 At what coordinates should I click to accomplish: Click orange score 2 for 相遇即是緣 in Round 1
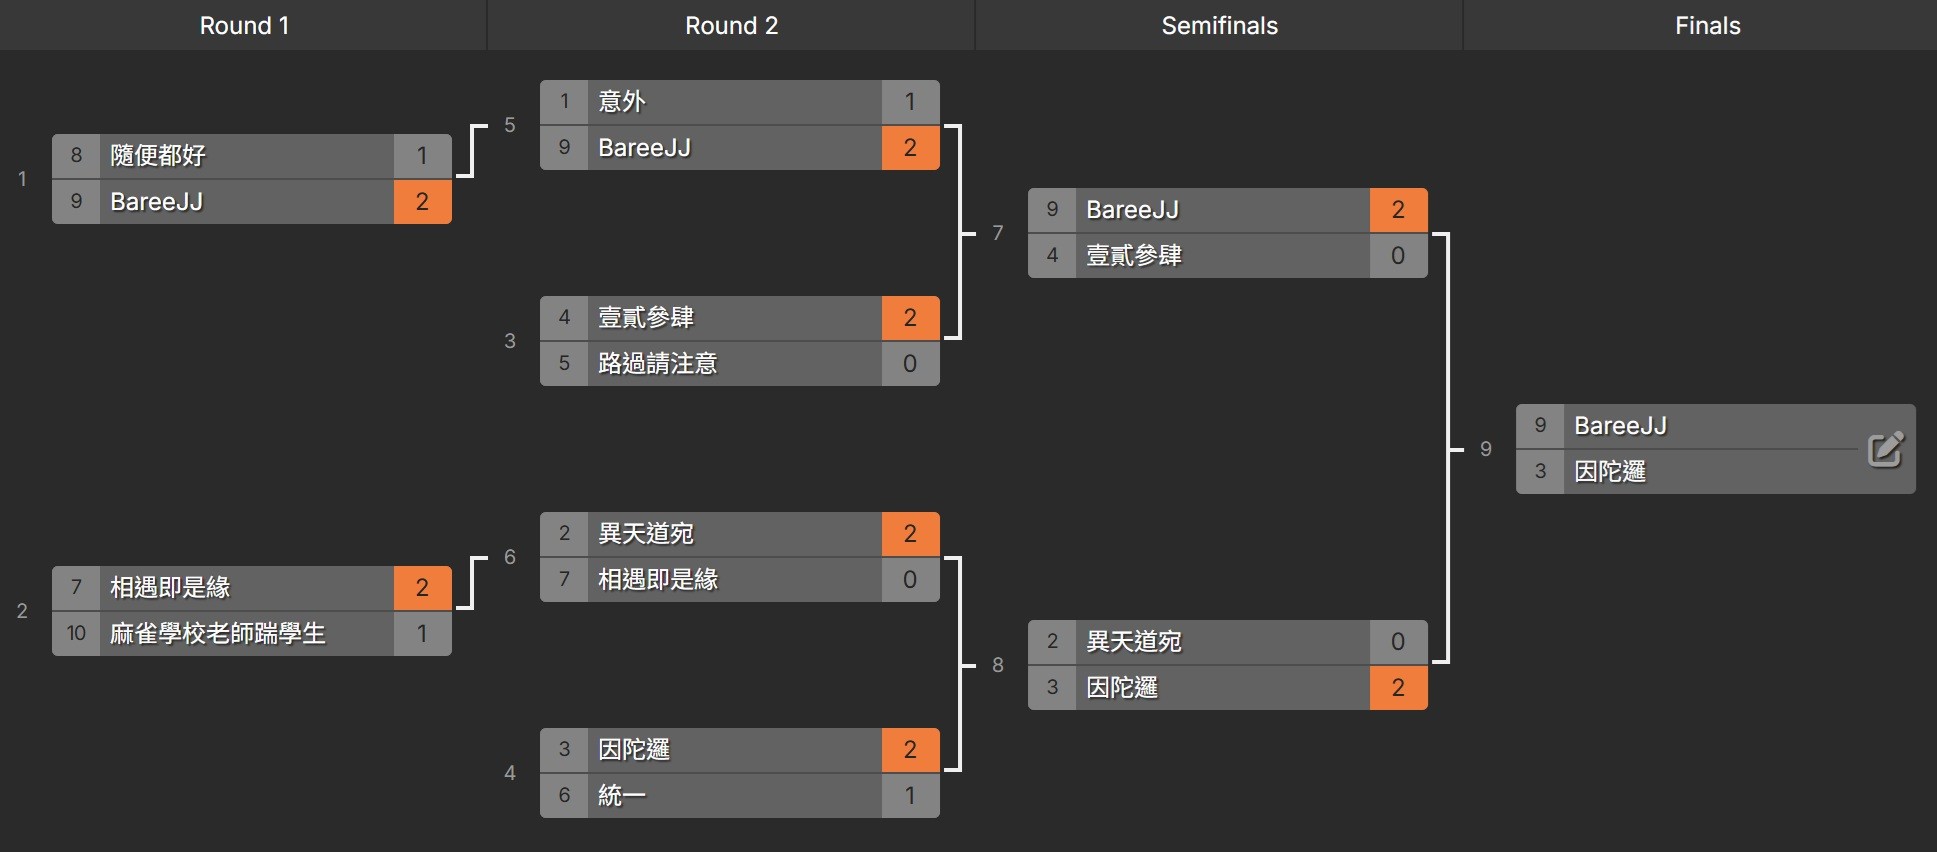click(x=422, y=588)
